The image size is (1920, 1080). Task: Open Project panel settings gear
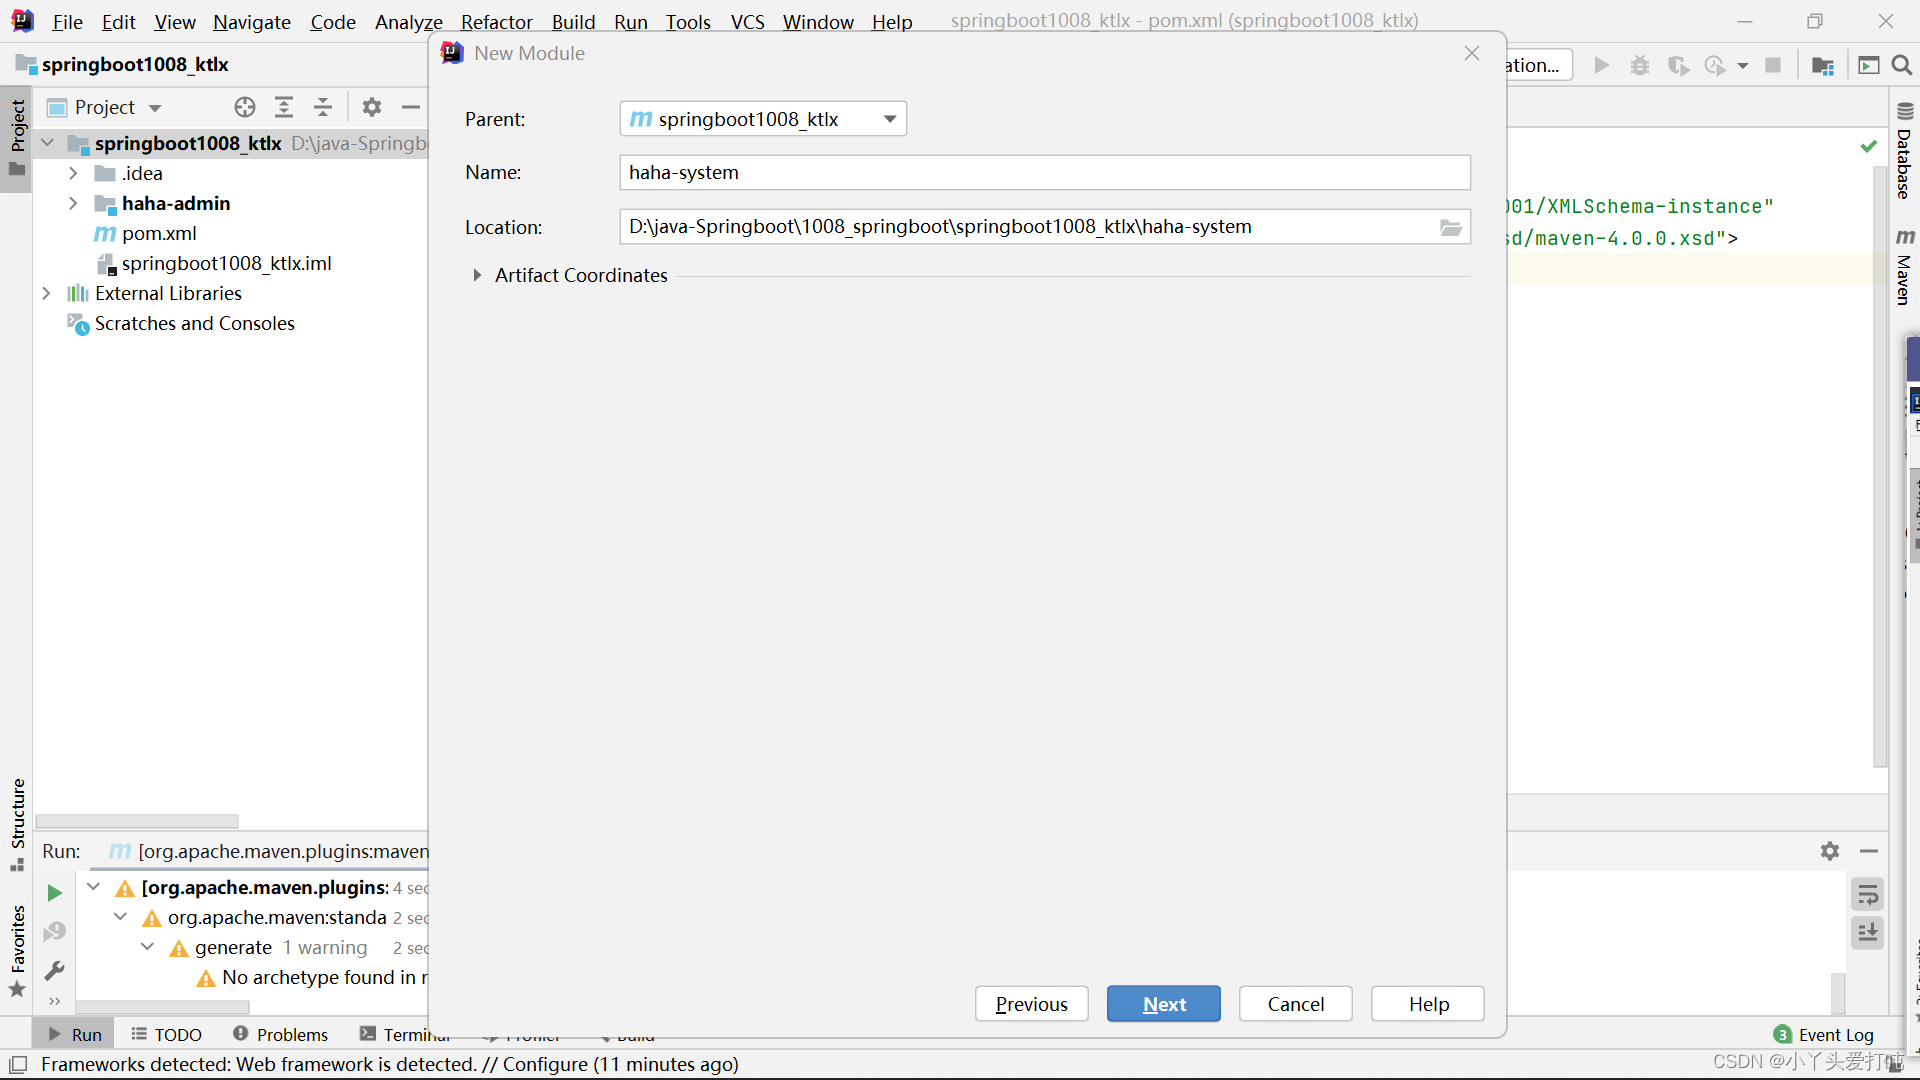pos(372,107)
